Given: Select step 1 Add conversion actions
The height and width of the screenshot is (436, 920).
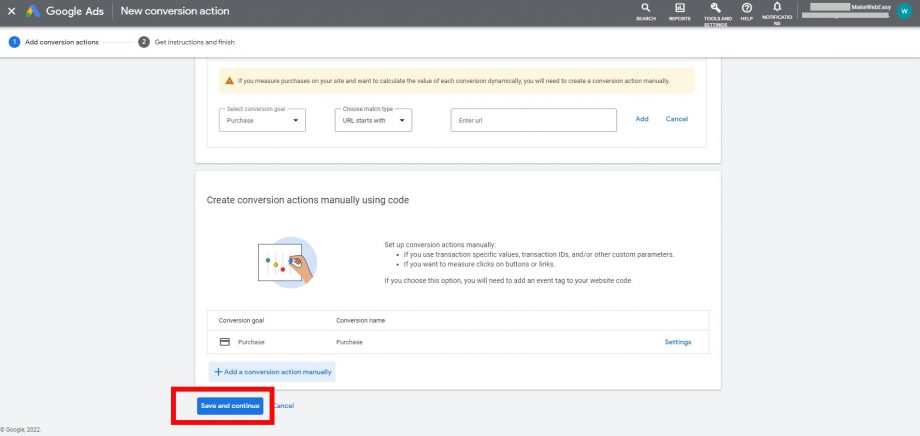Looking at the screenshot, I should pos(55,42).
